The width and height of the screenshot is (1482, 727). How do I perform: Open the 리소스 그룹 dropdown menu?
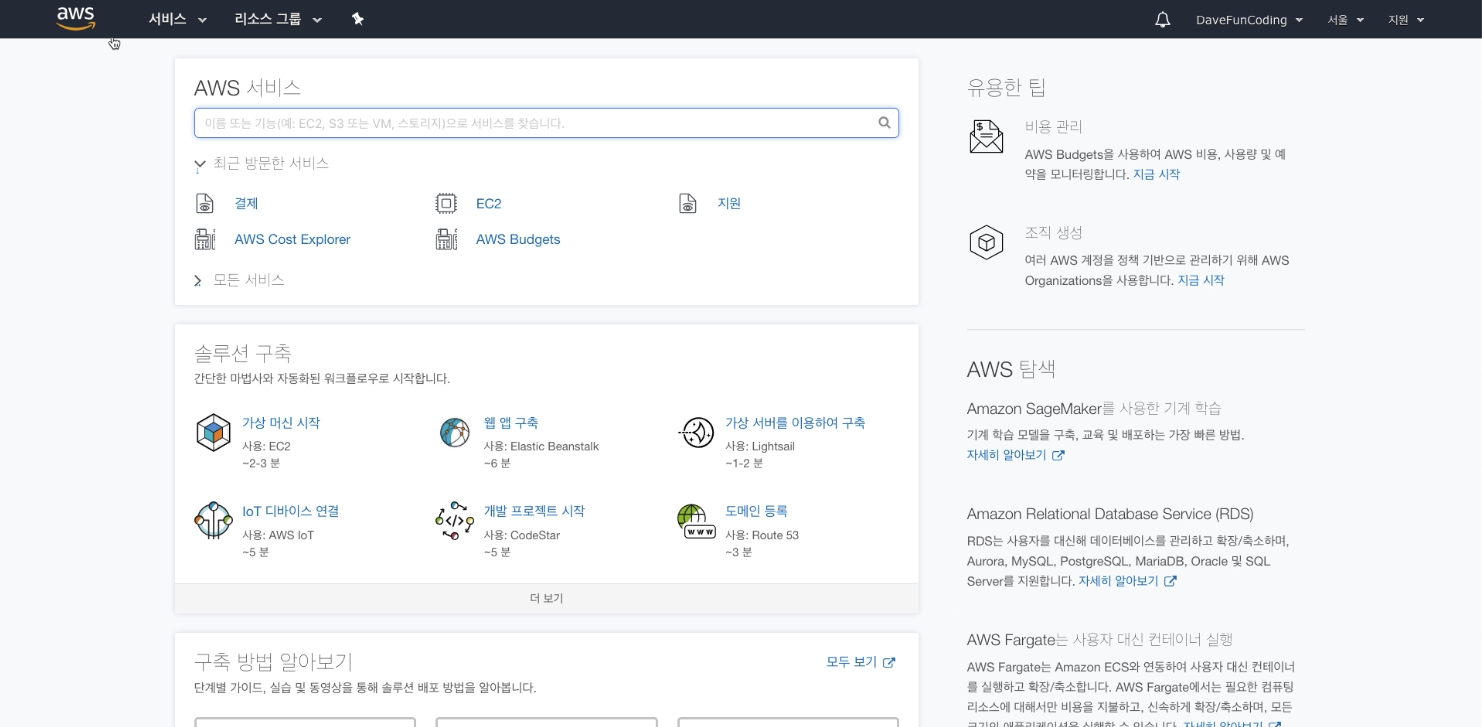pyautogui.click(x=279, y=19)
